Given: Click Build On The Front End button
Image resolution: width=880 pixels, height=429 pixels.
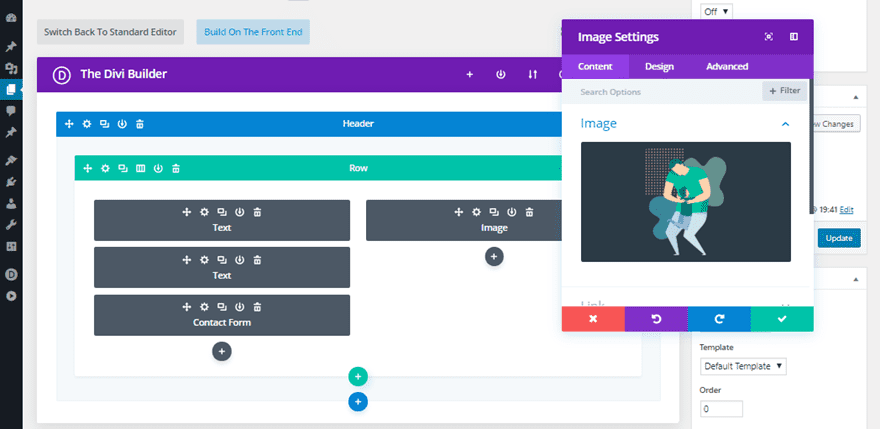Looking at the screenshot, I should 253,32.
